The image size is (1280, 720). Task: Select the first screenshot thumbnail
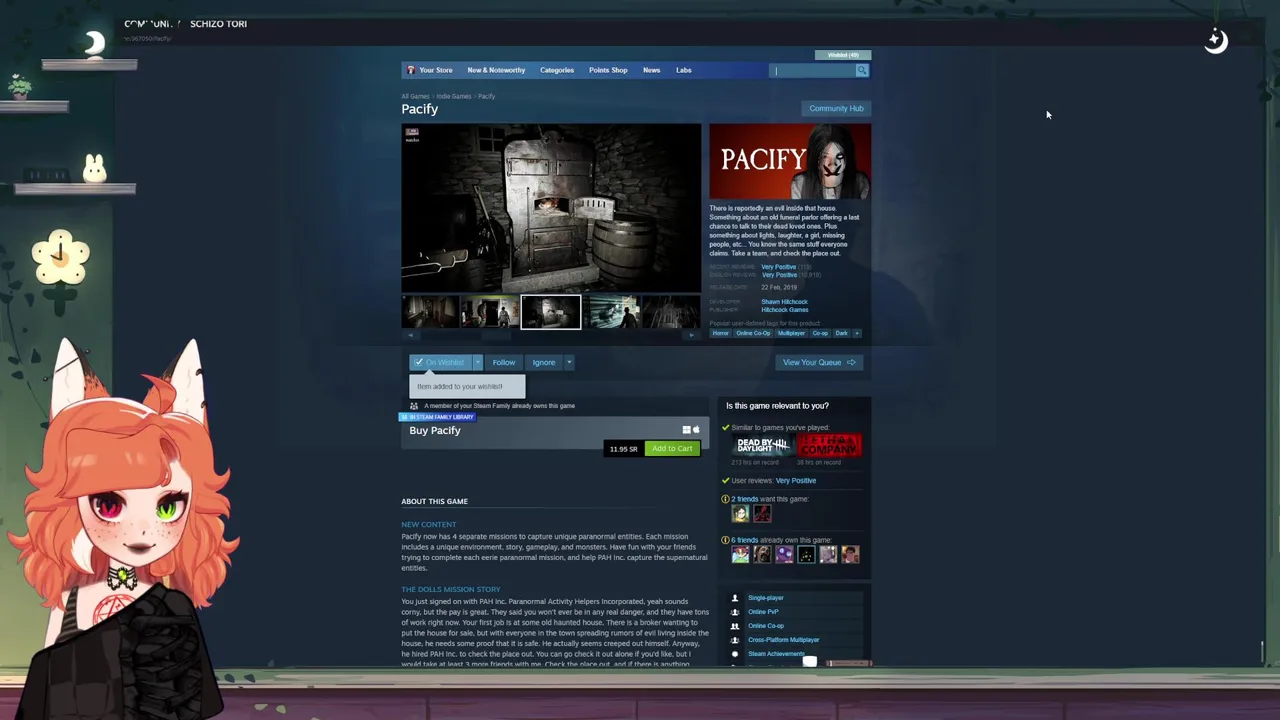coord(430,312)
